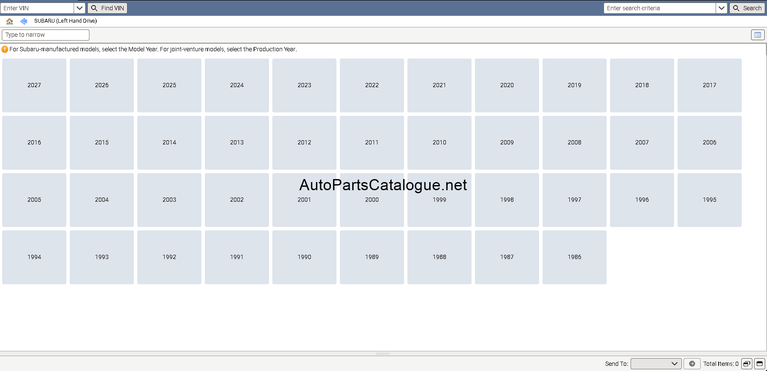Open the 2009 year tile

pos(507,142)
